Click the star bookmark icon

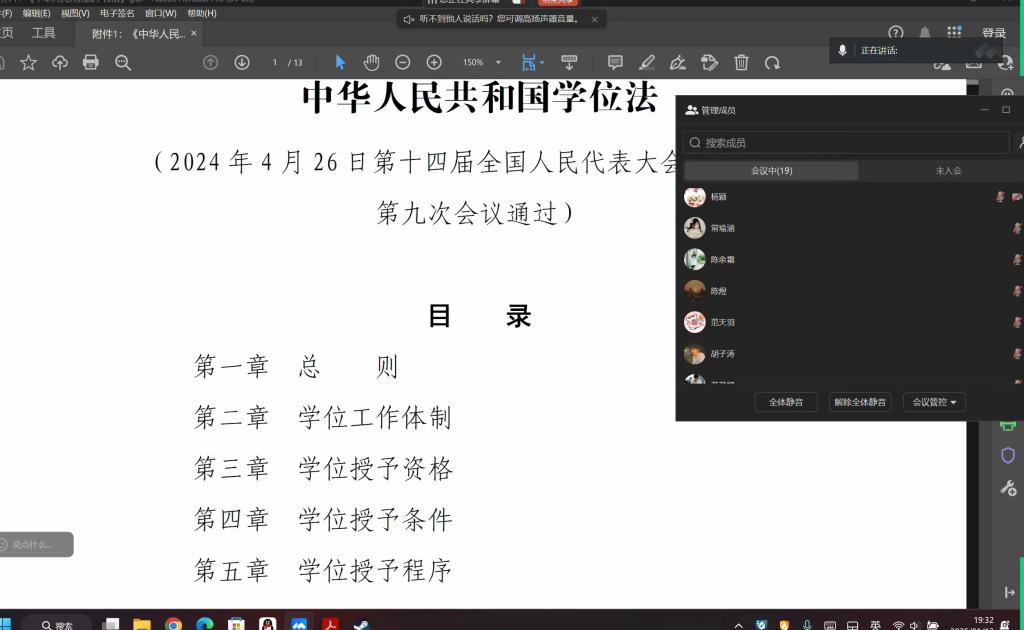tap(28, 62)
